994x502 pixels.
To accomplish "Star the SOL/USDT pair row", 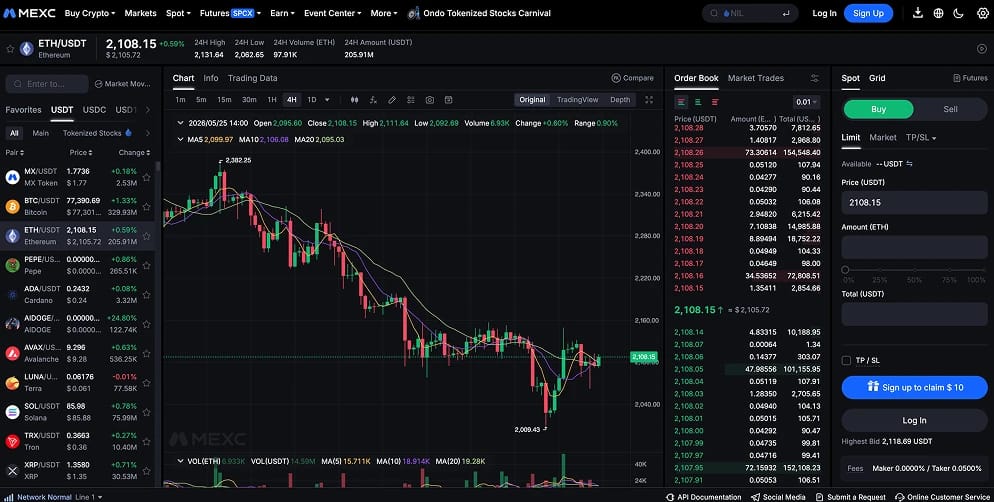I will (x=146, y=412).
